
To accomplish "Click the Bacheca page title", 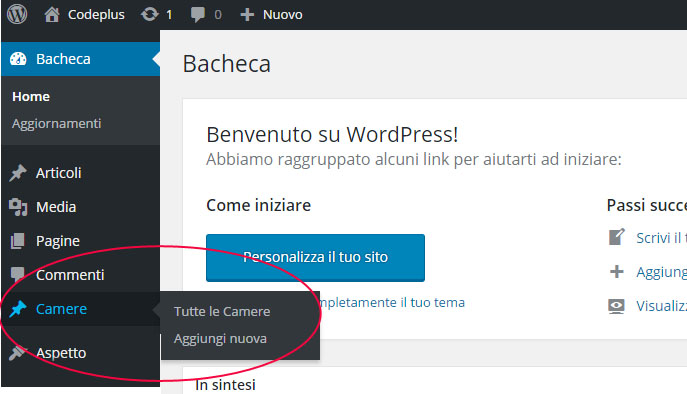I will pyautogui.click(x=227, y=64).
